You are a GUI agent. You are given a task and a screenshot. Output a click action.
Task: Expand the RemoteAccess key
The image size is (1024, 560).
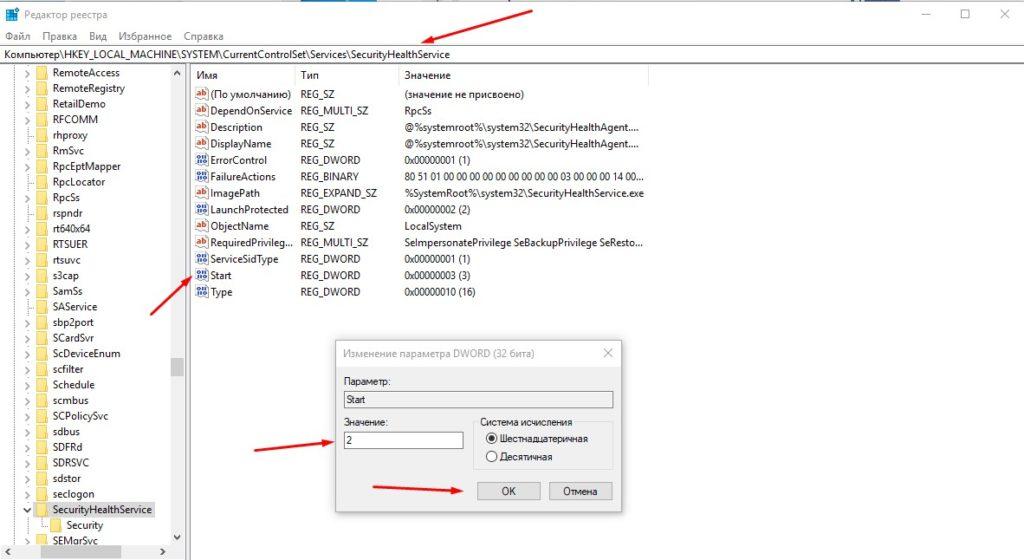(27, 73)
